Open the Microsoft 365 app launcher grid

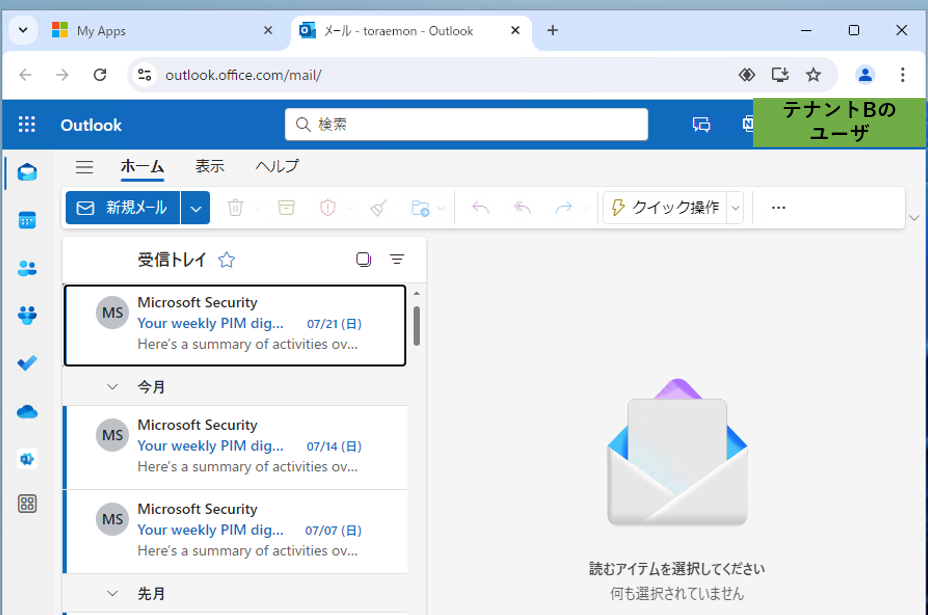click(x=27, y=124)
